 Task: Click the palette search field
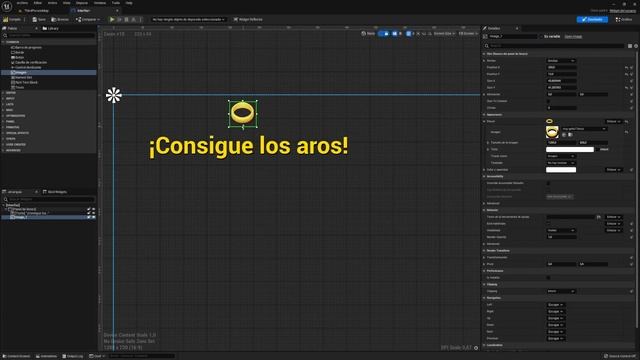[x=49, y=36]
